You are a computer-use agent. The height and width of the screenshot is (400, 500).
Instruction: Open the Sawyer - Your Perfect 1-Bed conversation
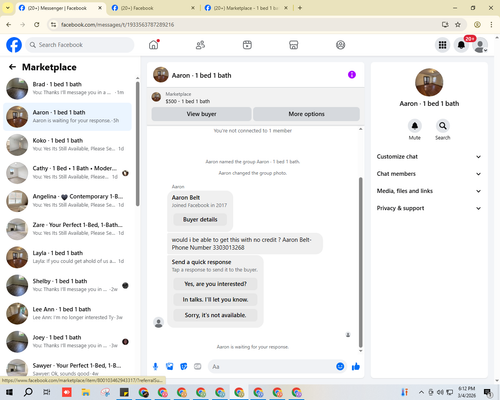tap(67, 368)
